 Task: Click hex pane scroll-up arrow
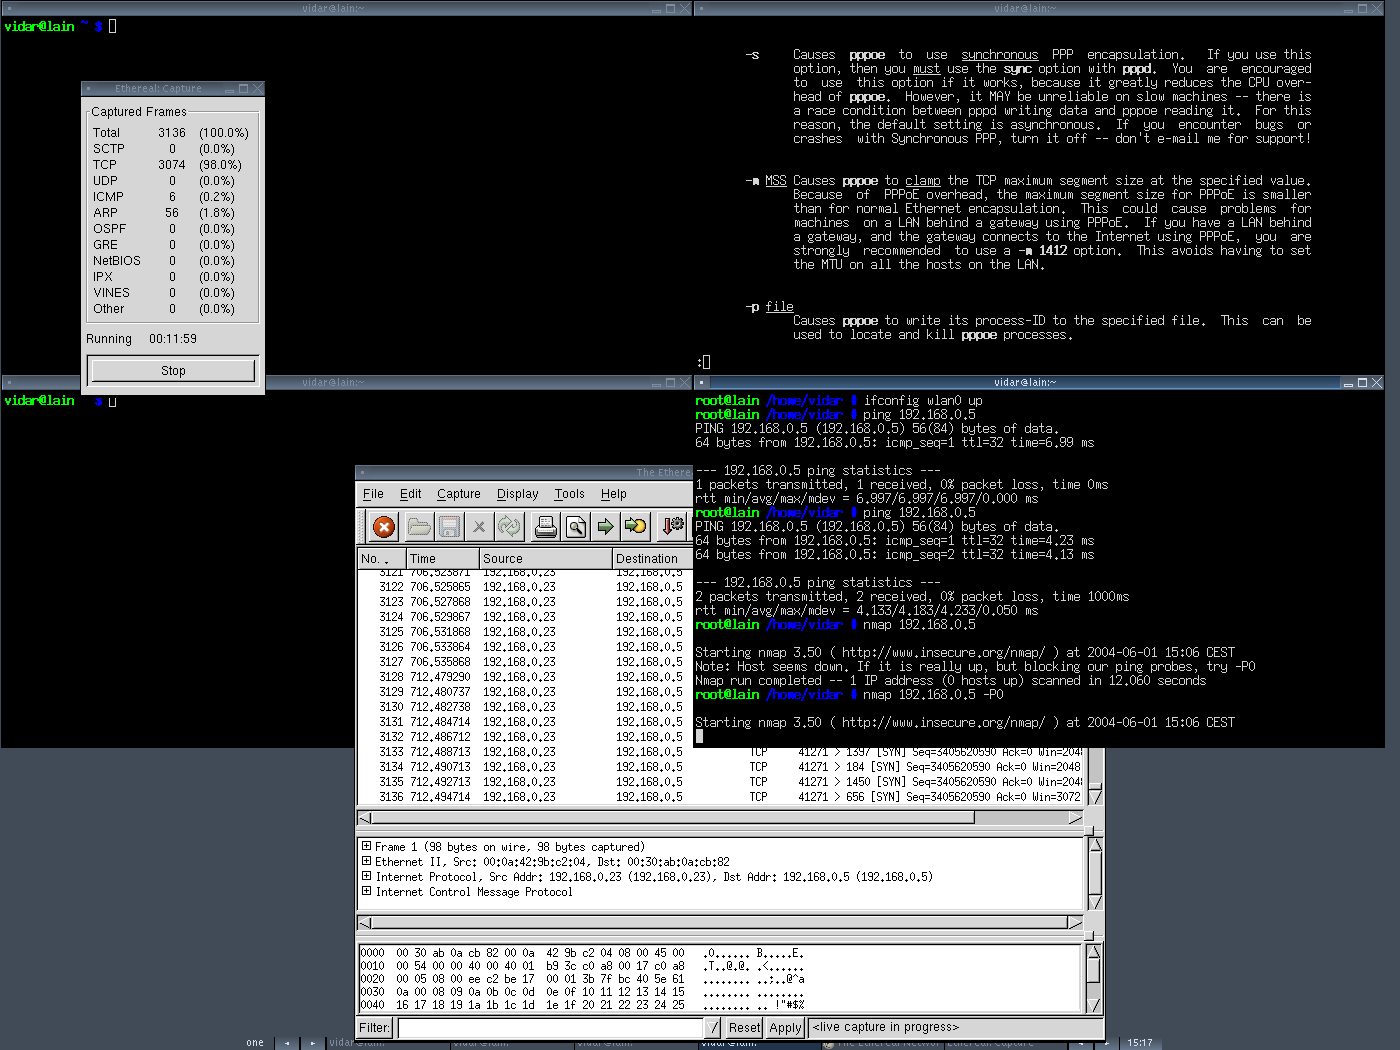point(1095,953)
